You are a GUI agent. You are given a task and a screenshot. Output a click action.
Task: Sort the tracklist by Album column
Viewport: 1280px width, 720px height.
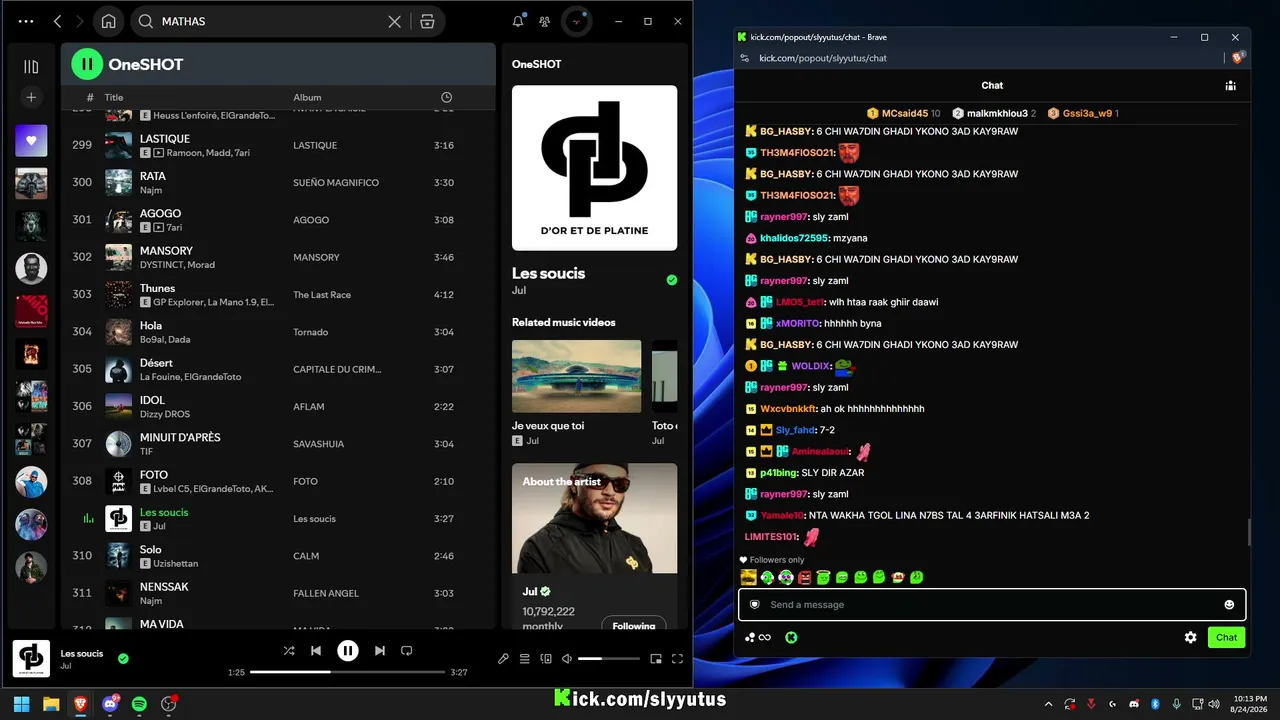click(x=307, y=97)
